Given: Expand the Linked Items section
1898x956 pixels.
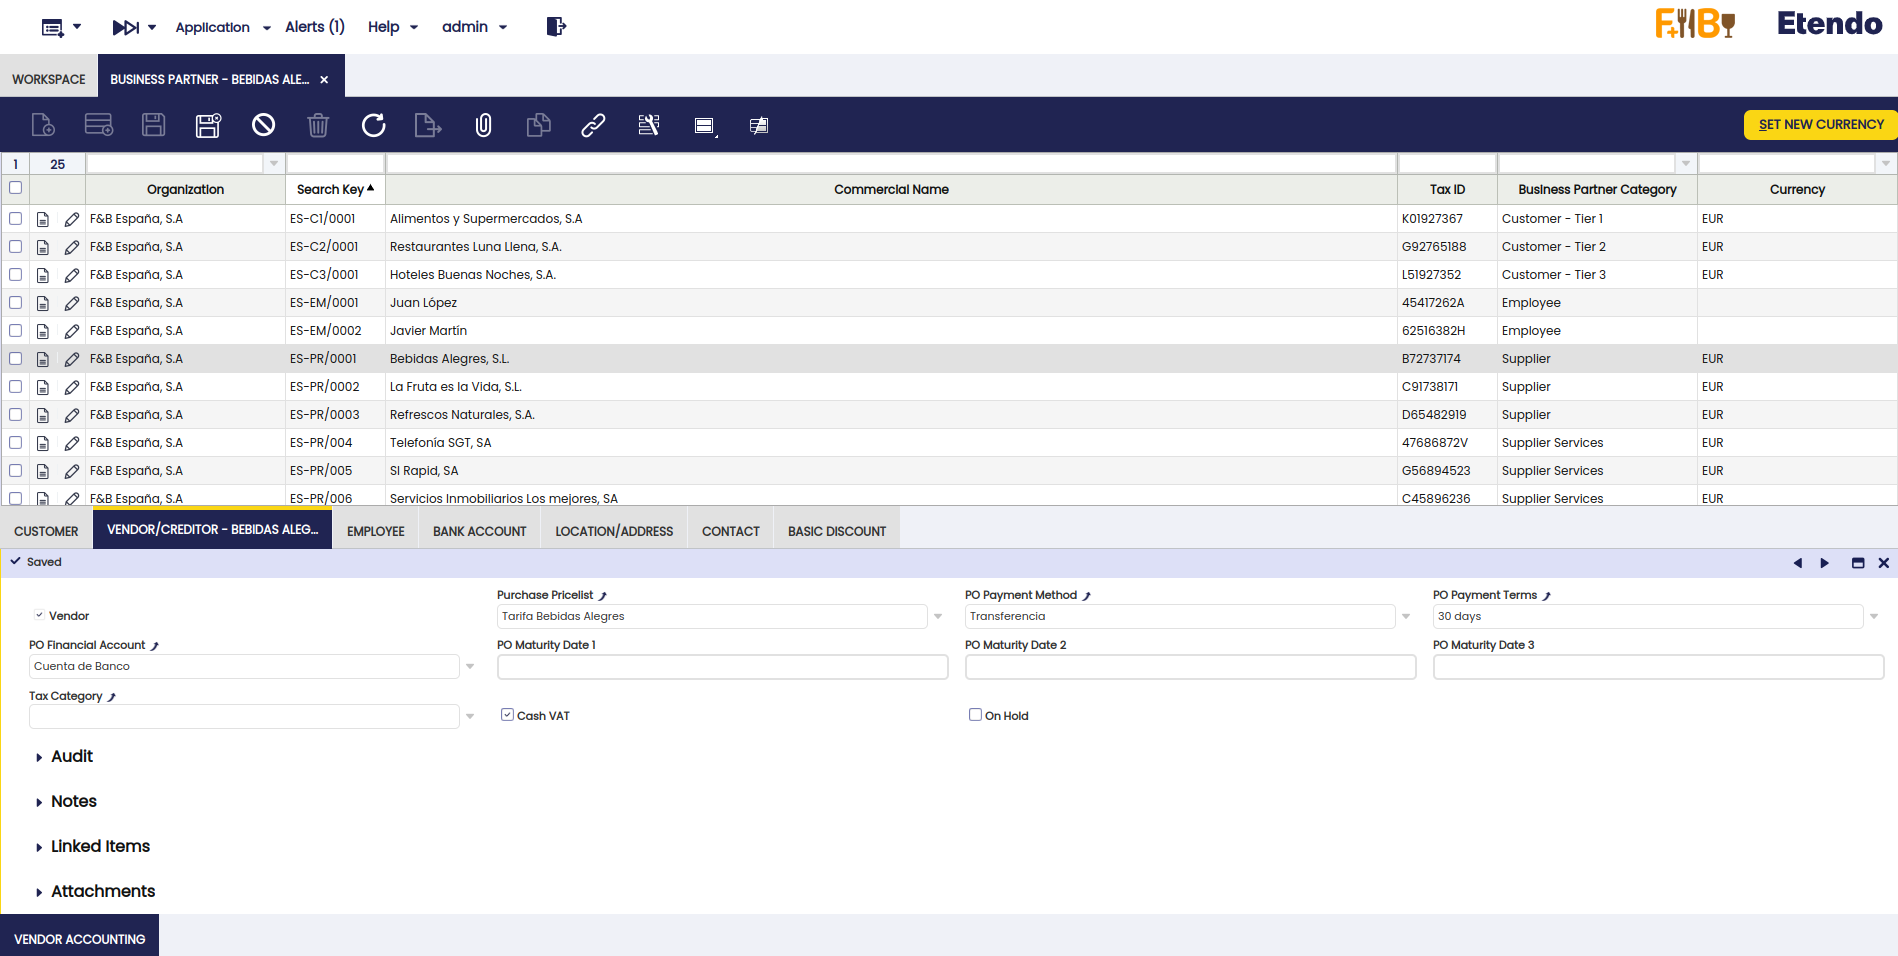Looking at the screenshot, I should (x=93, y=847).
